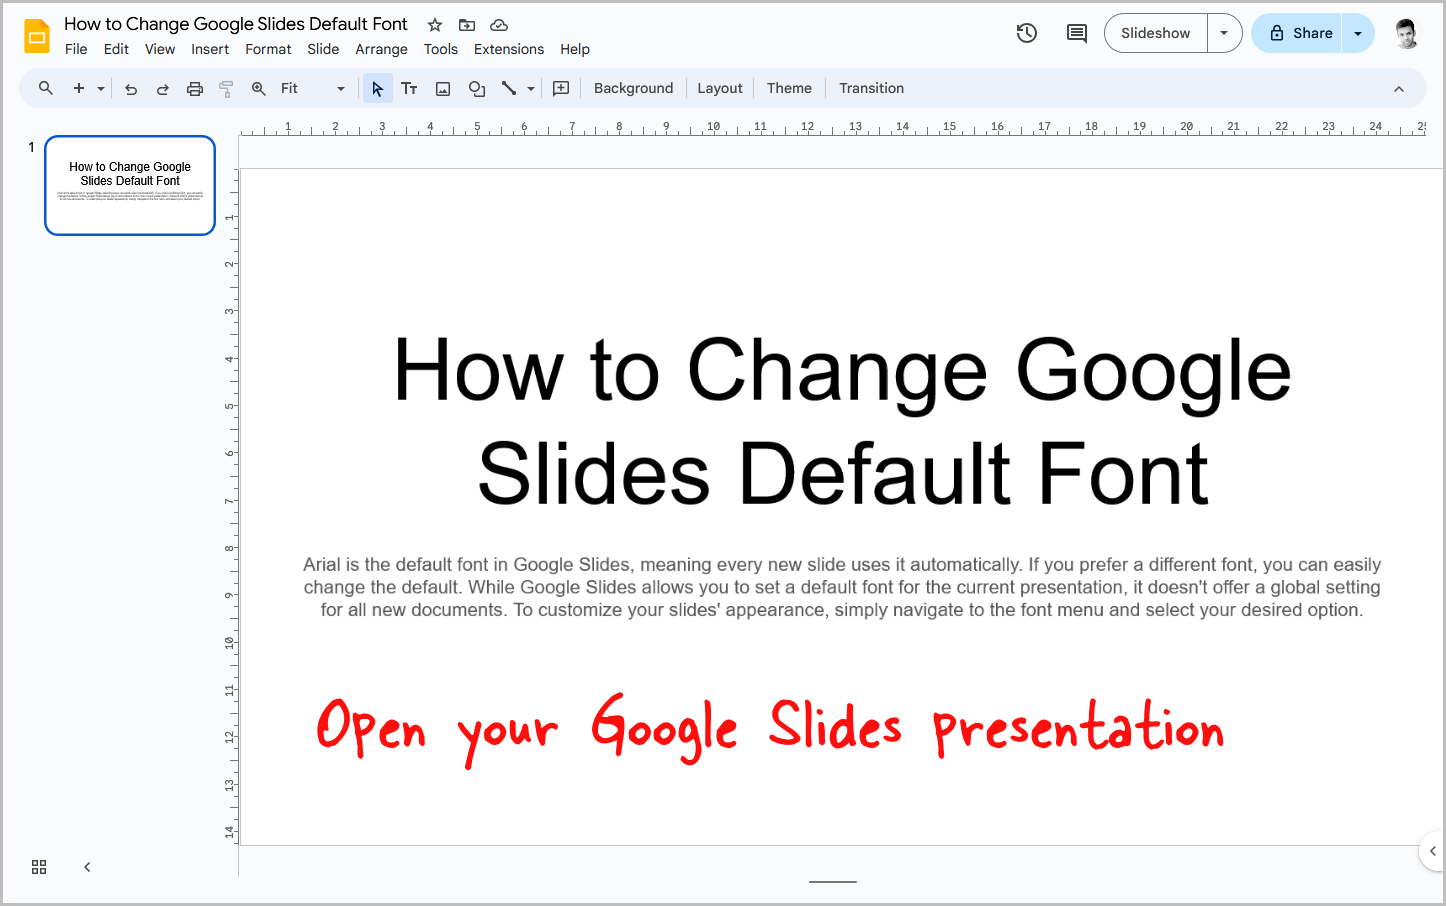Hide the menus with up chevron
Screen dimensions: 1446x906
coord(1399,89)
